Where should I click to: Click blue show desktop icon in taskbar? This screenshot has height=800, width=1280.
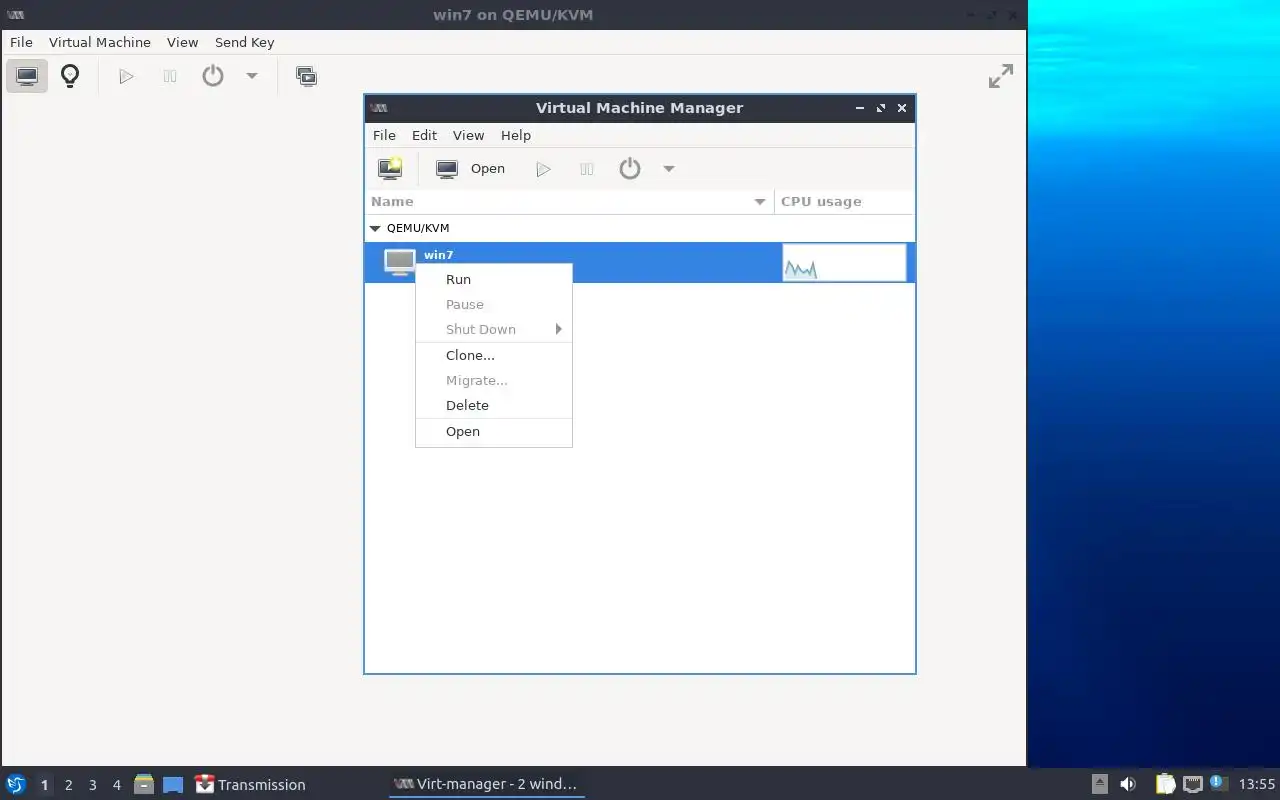(173, 785)
